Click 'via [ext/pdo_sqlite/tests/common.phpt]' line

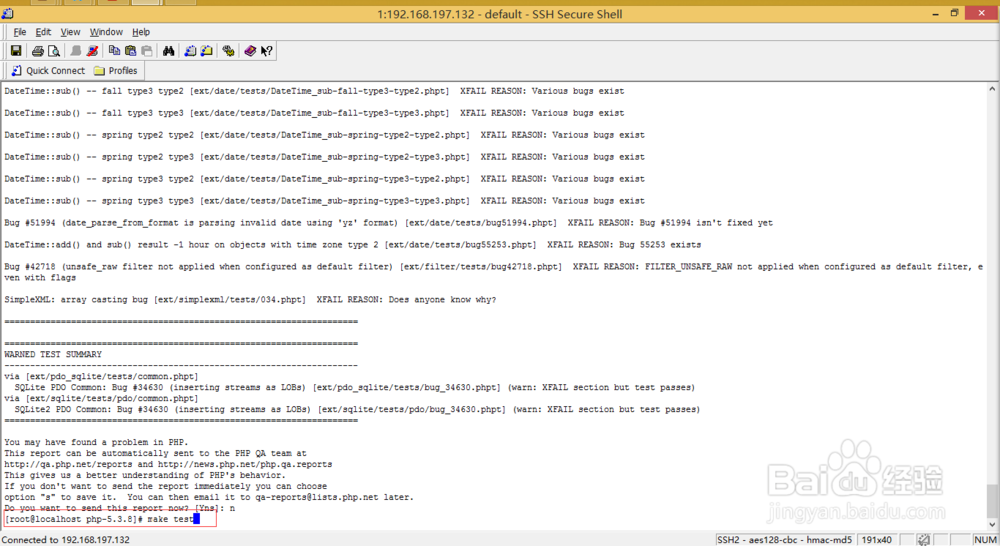click(101, 376)
